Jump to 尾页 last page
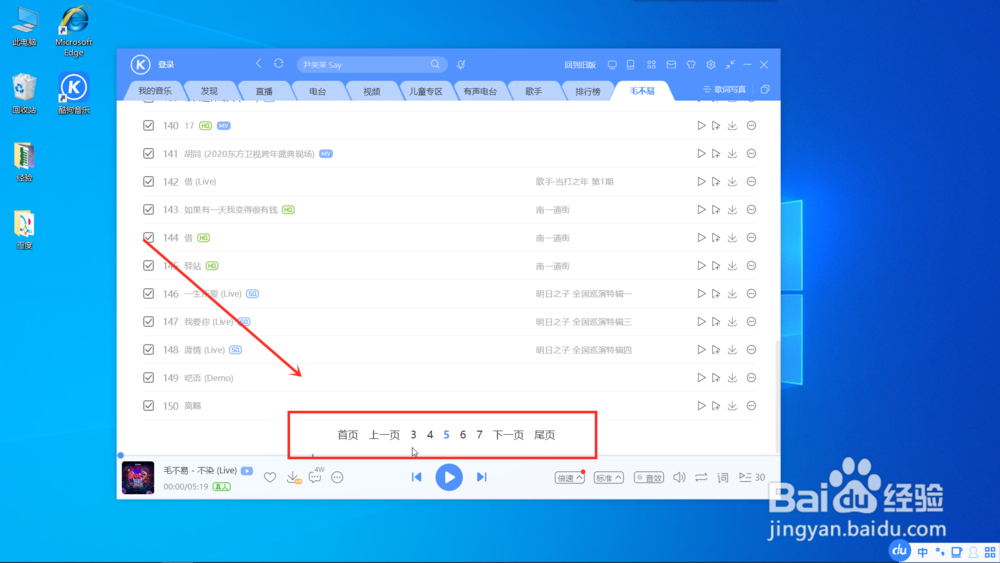This screenshot has width=1000, height=563. (x=545, y=435)
